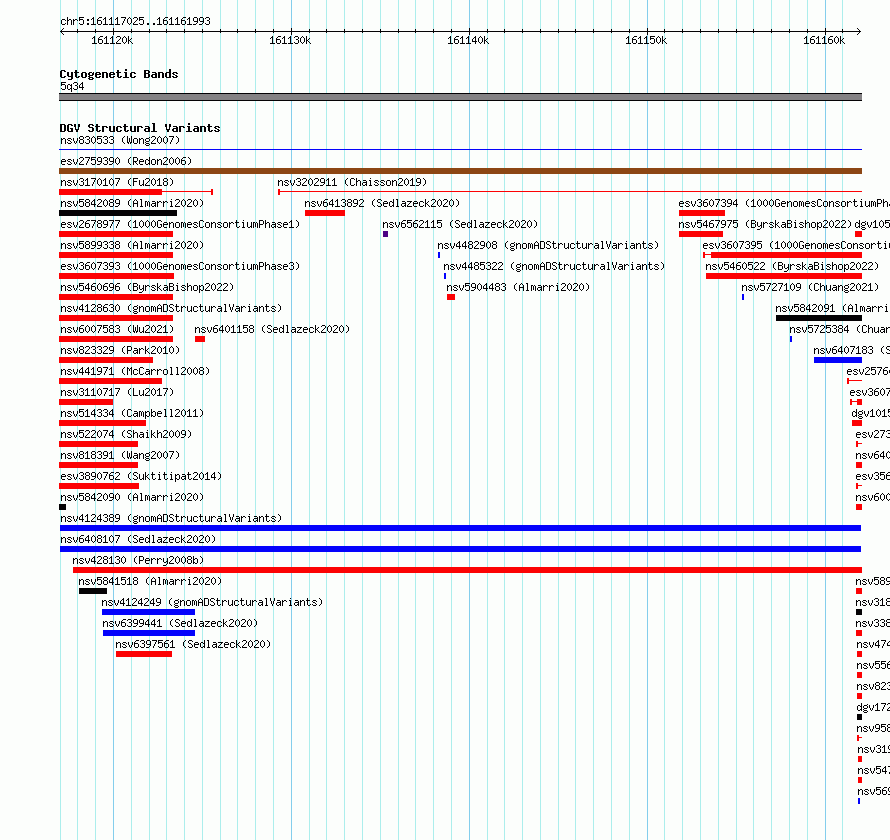Open nsv5841518 (Almarri2020) label
Viewport: 890px width, 840px height.
click(x=150, y=581)
